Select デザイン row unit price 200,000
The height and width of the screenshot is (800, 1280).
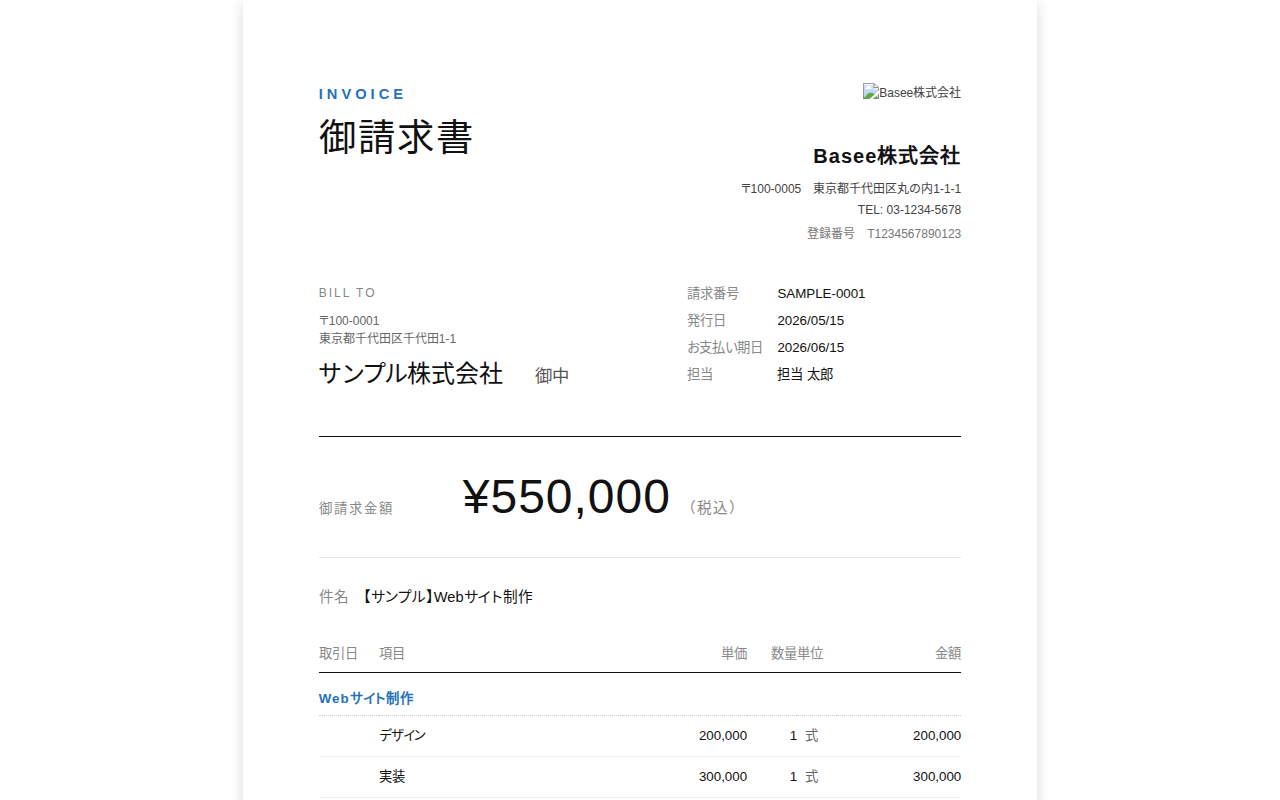(x=723, y=736)
